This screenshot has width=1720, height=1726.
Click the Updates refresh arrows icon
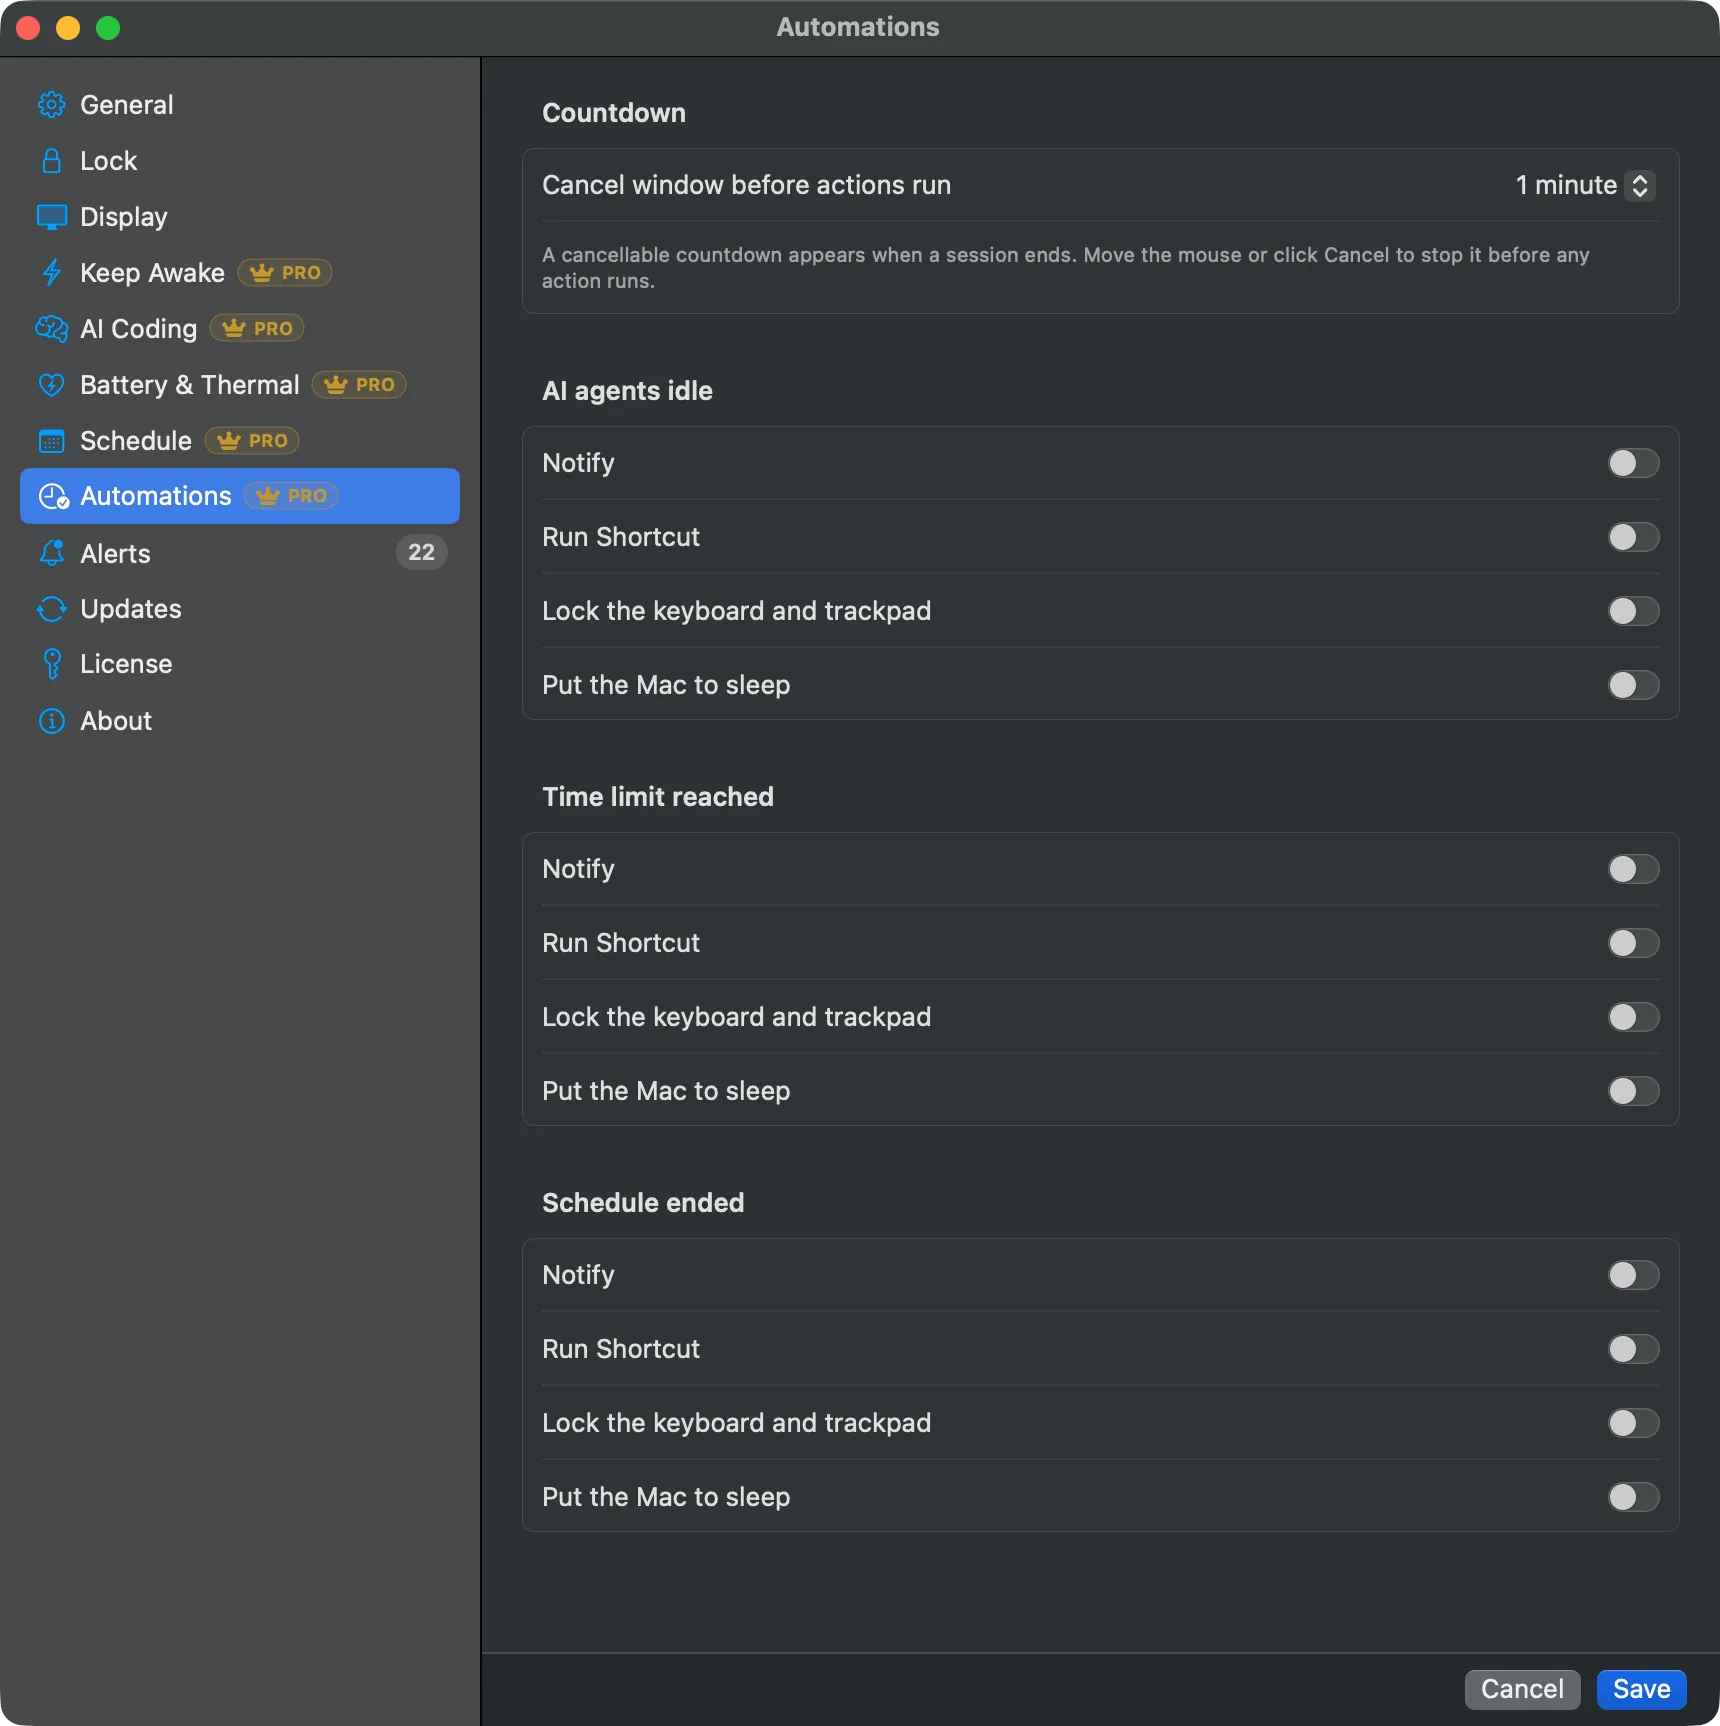coord(51,609)
